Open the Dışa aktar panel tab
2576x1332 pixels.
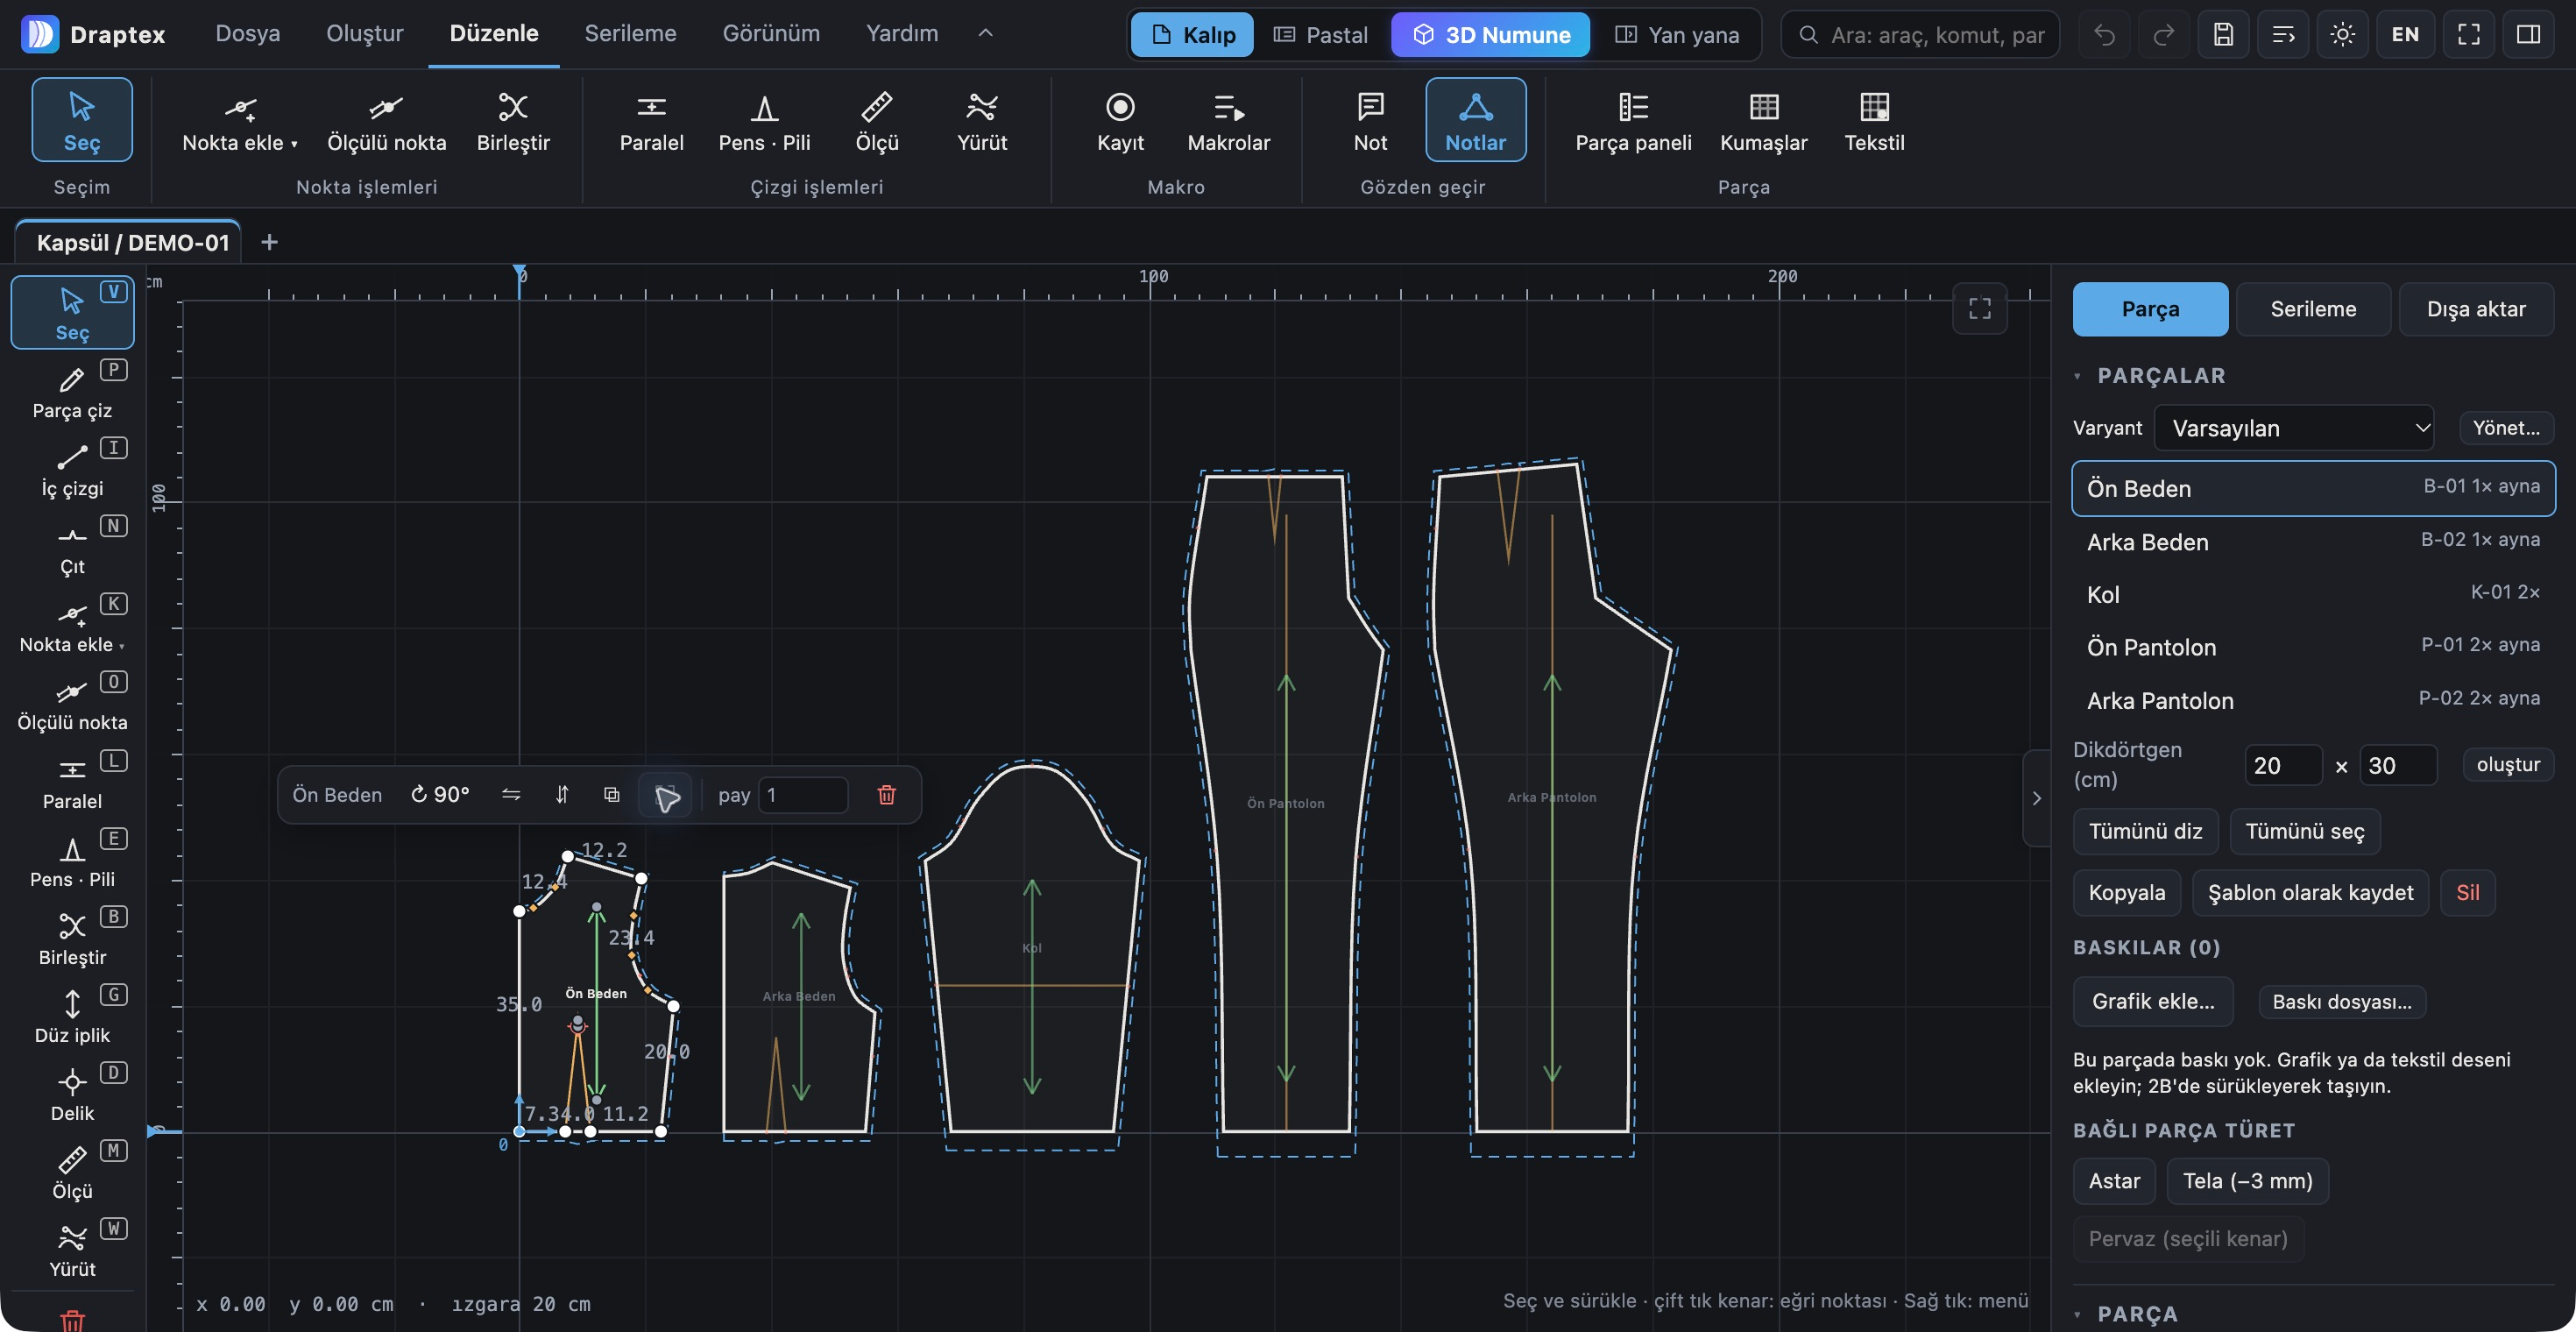(x=2476, y=309)
